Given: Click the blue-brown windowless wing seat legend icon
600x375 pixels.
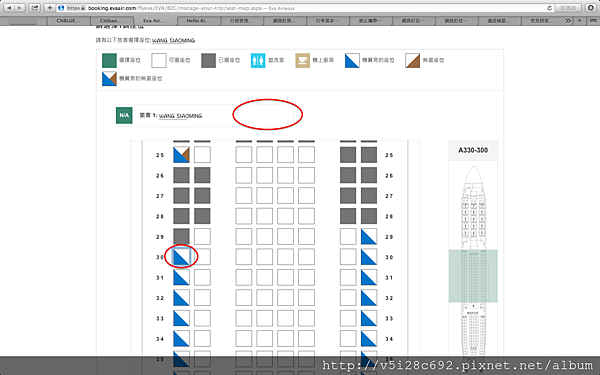Looking at the screenshot, I should click(109, 78).
